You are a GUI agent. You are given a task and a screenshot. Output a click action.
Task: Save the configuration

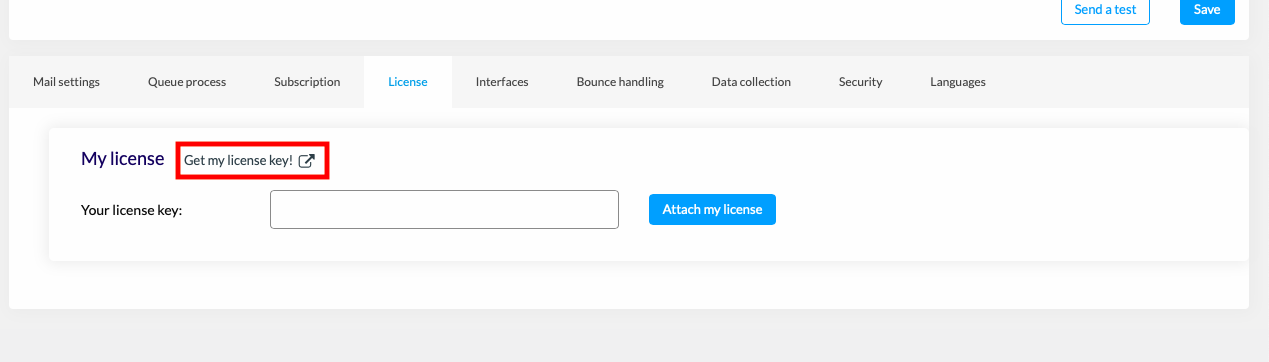tap(1207, 10)
